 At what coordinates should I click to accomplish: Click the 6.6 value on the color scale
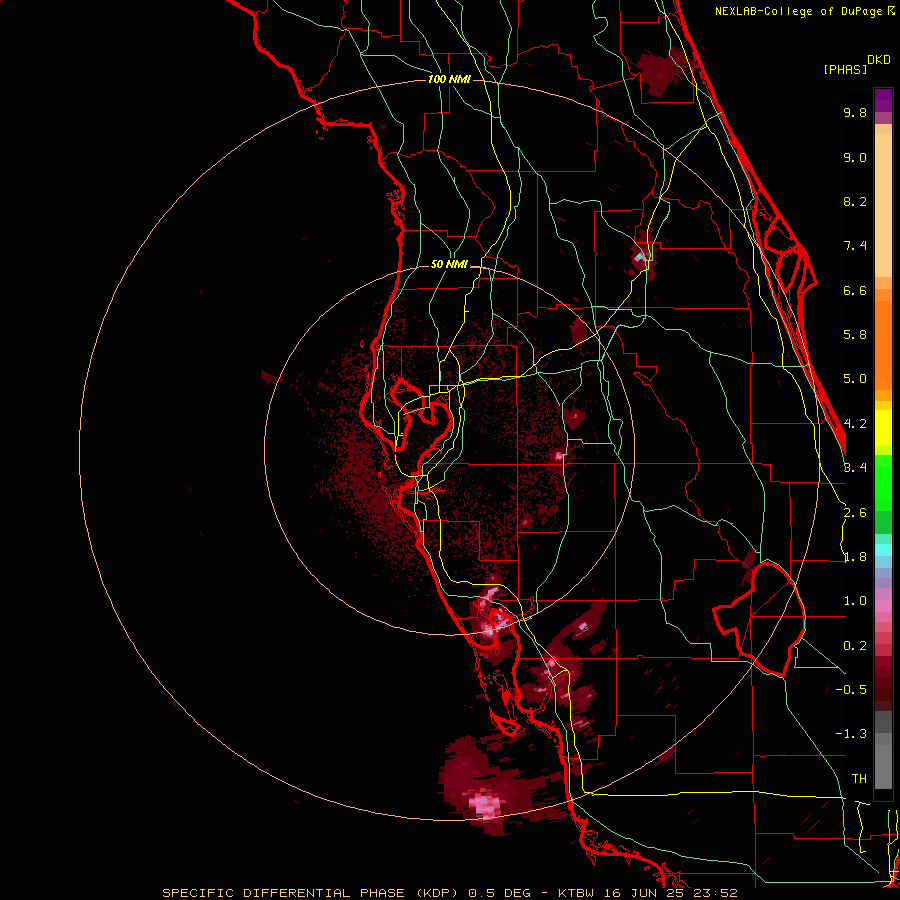click(855, 290)
